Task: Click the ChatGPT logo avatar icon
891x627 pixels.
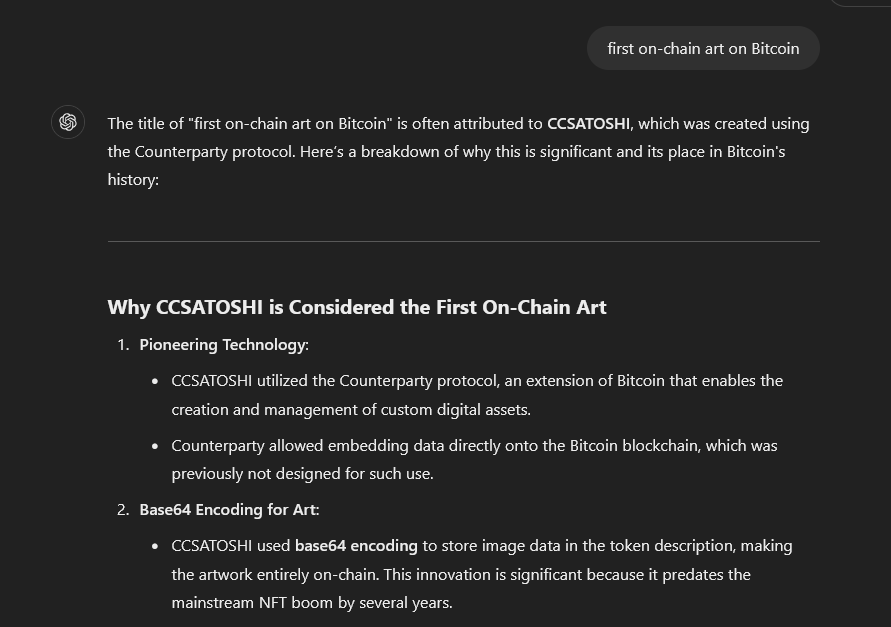Action: point(68,122)
